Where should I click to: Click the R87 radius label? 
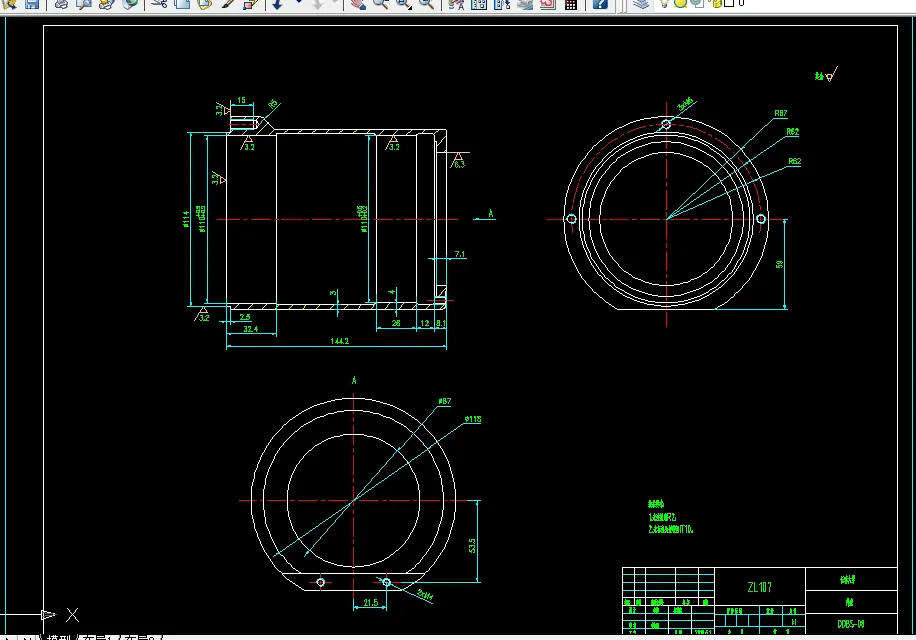780,113
